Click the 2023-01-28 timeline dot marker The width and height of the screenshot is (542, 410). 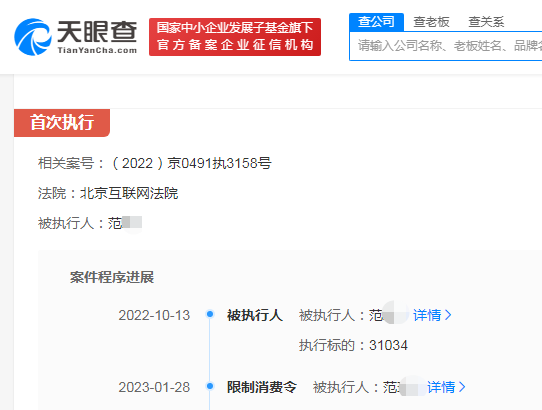point(210,386)
